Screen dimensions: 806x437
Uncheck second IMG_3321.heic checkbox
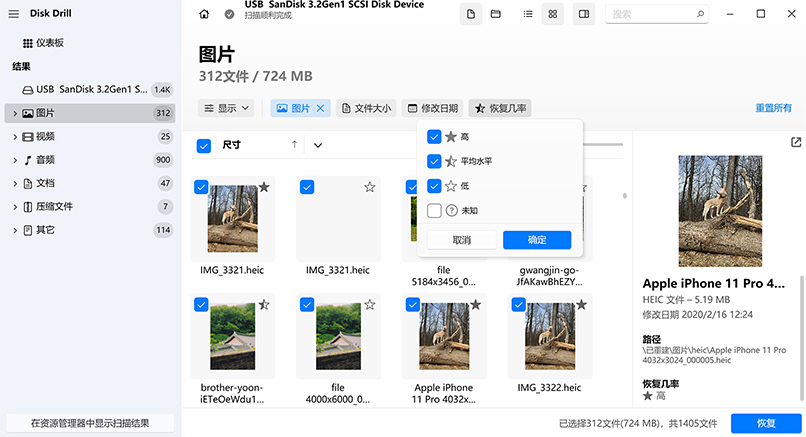(307, 188)
